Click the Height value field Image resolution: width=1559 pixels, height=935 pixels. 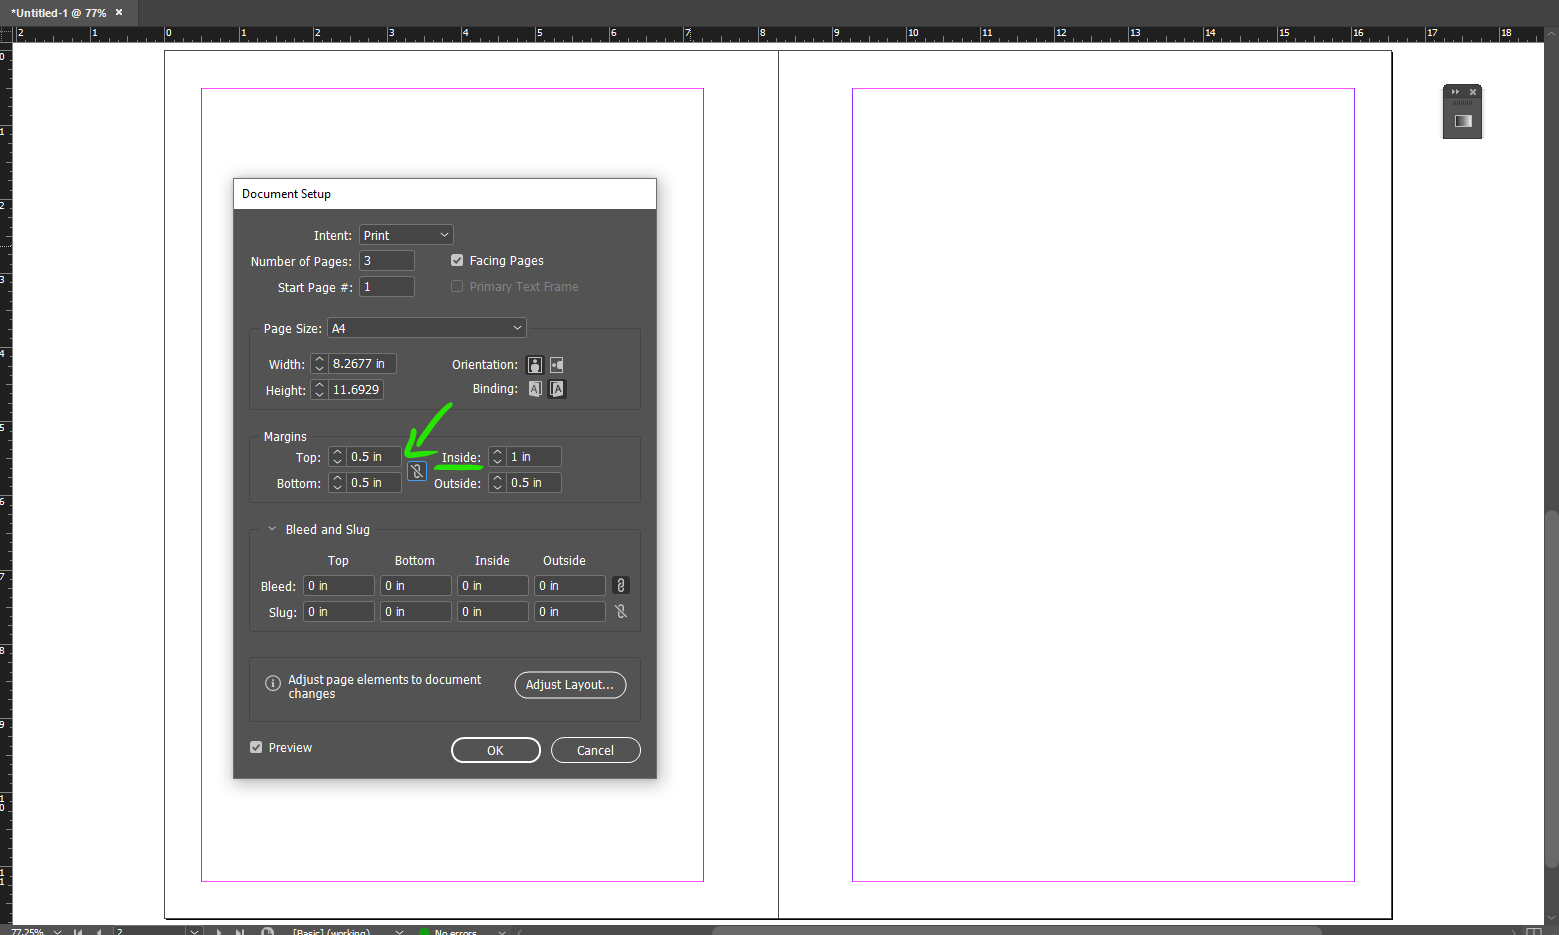tap(356, 390)
